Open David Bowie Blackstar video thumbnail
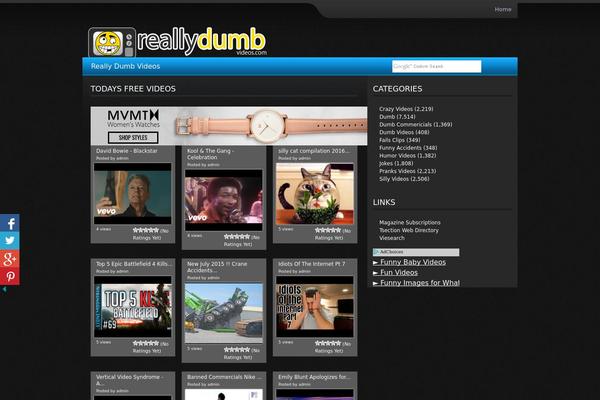The height and width of the screenshot is (400, 600). point(133,194)
